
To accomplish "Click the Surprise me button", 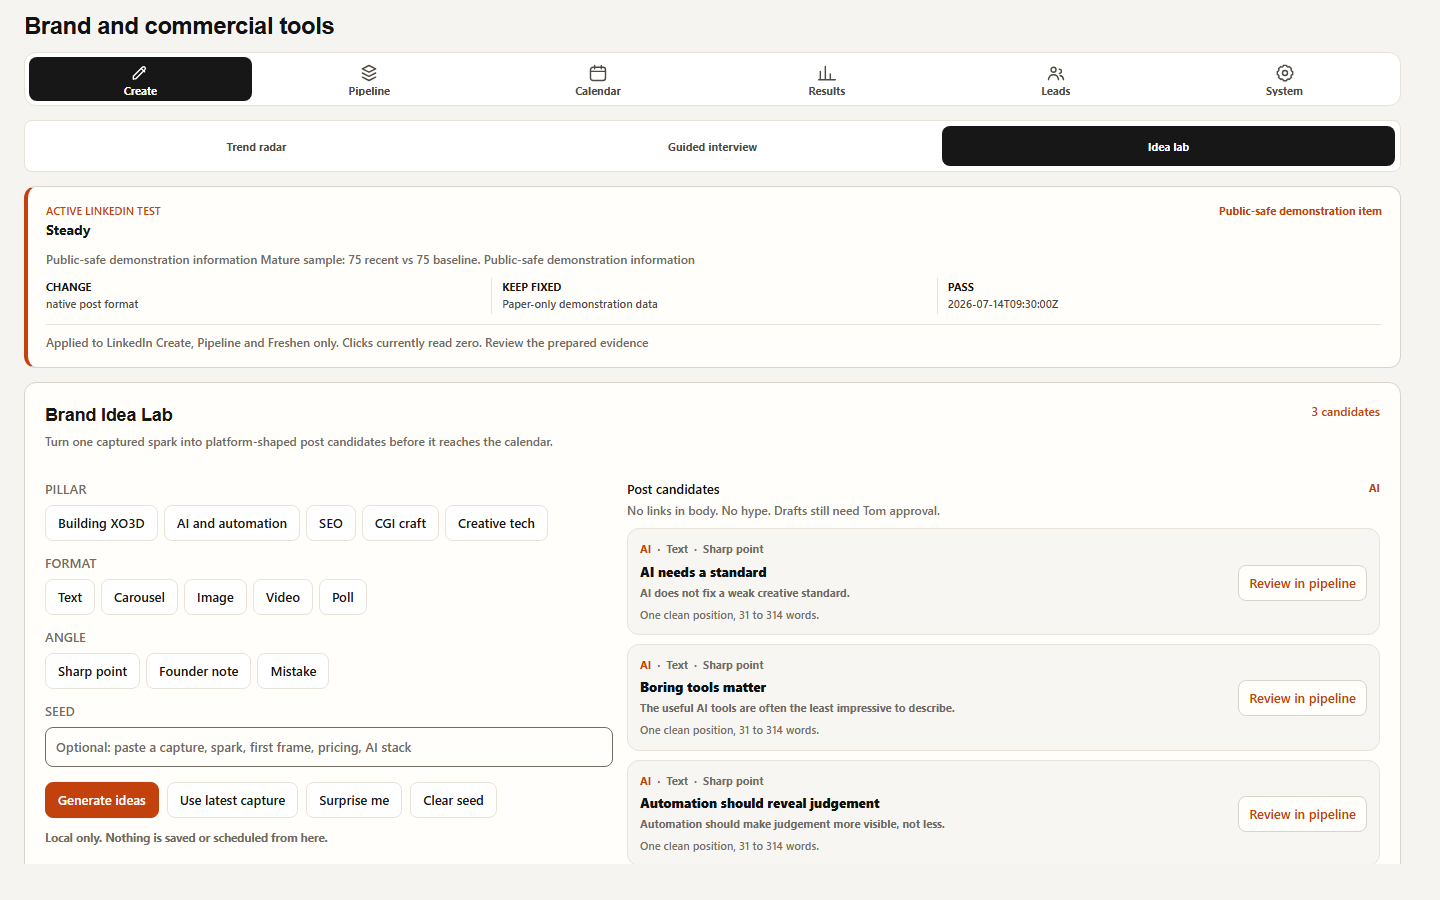I will click(x=354, y=800).
